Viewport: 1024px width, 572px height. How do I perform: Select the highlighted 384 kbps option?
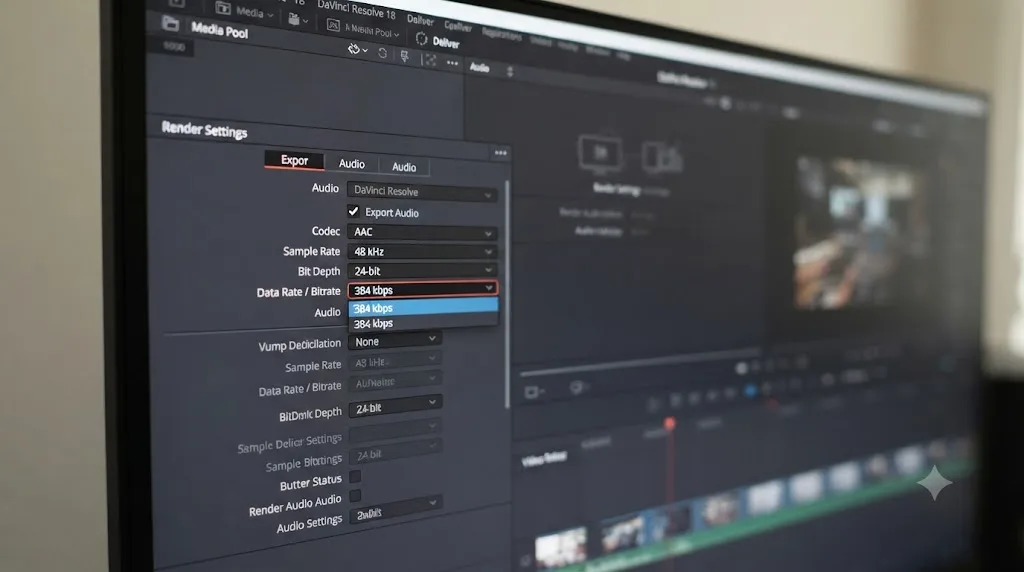[x=423, y=308]
